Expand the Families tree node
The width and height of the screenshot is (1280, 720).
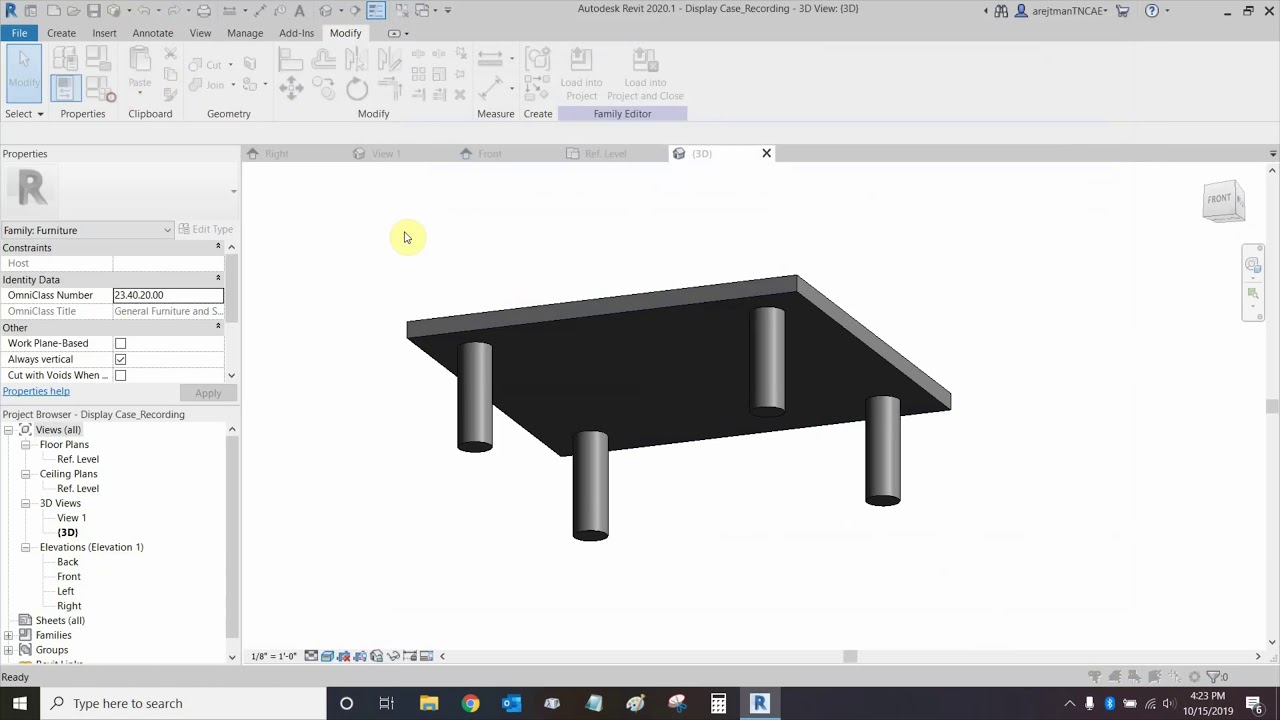point(9,635)
